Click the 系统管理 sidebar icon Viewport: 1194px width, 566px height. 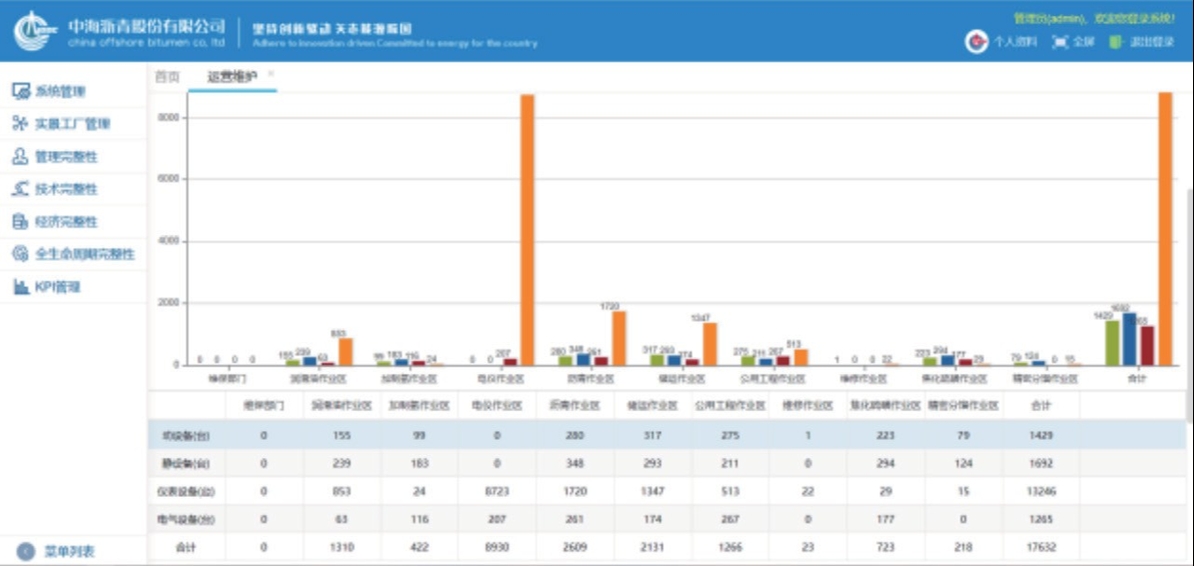click(x=21, y=92)
